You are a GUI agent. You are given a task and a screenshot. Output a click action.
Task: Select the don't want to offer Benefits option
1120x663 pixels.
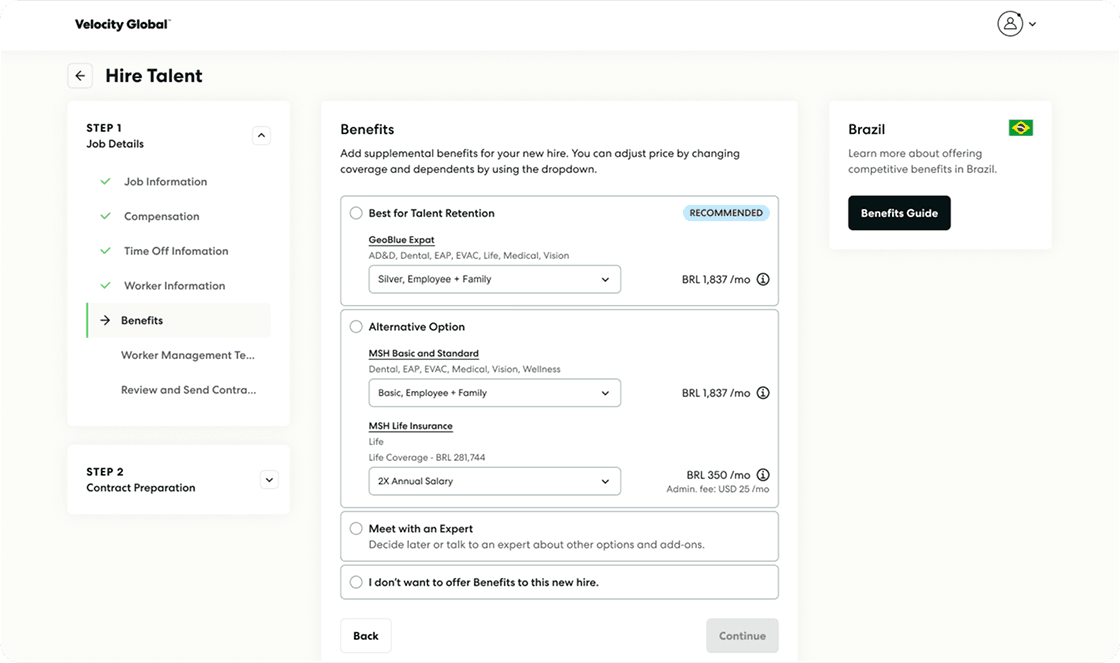pos(356,582)
